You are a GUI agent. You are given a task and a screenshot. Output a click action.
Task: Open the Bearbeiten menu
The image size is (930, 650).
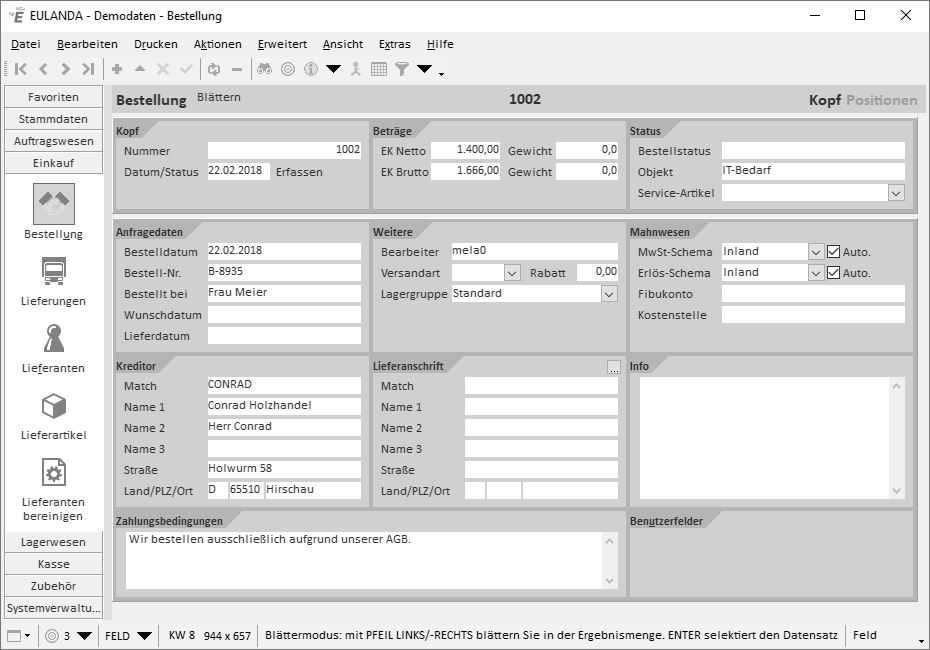pyautogui.click(x=87, y=44)
